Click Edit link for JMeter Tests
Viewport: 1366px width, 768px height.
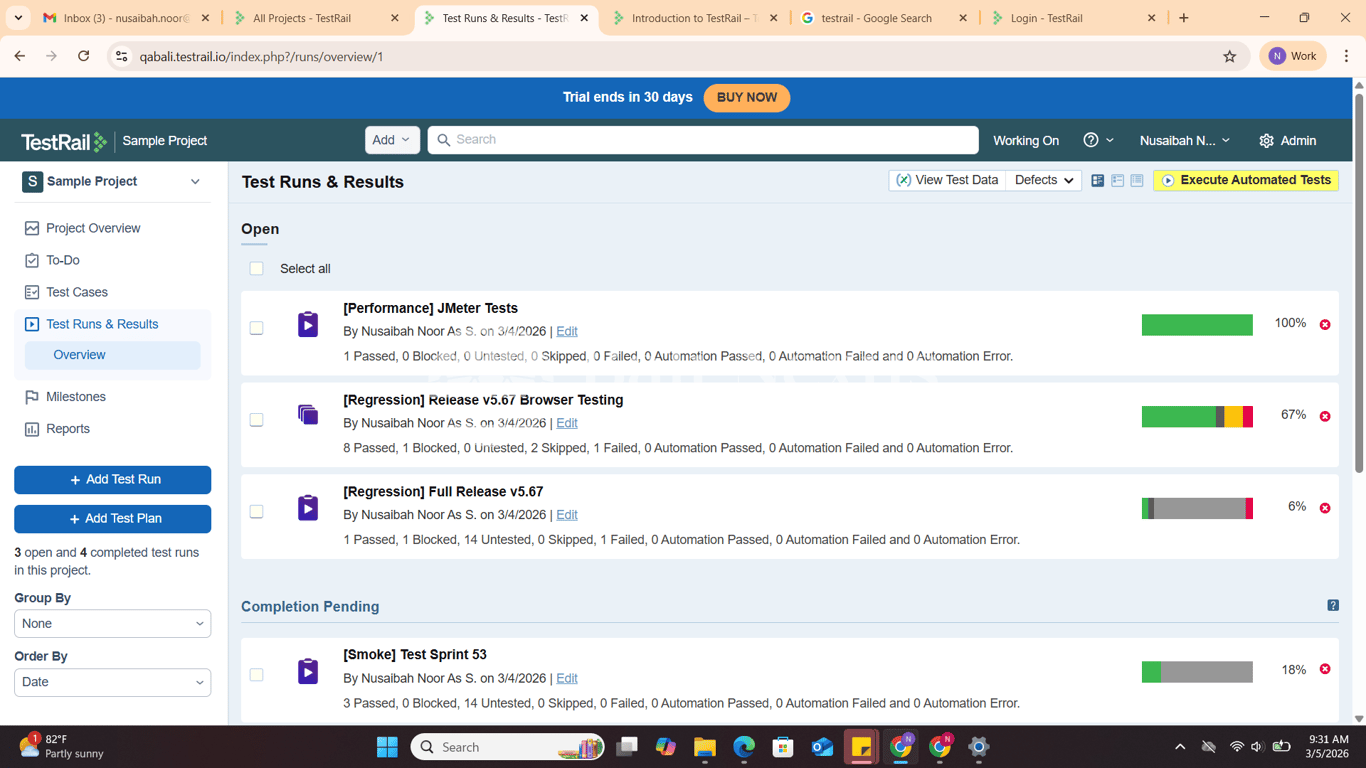(x=567, y=331)
